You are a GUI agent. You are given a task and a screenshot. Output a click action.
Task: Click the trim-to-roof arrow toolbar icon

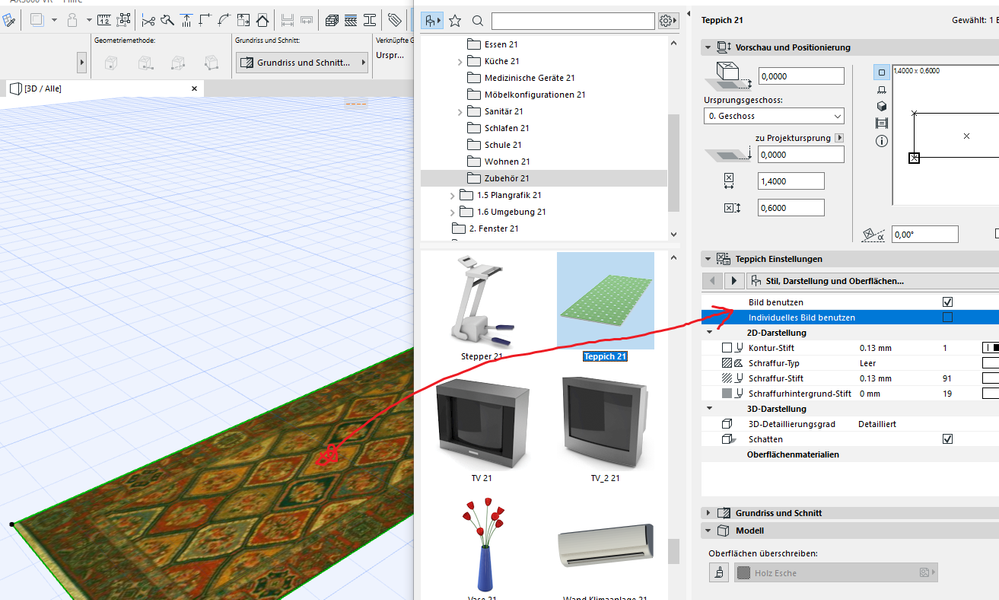tap(186, 20)
